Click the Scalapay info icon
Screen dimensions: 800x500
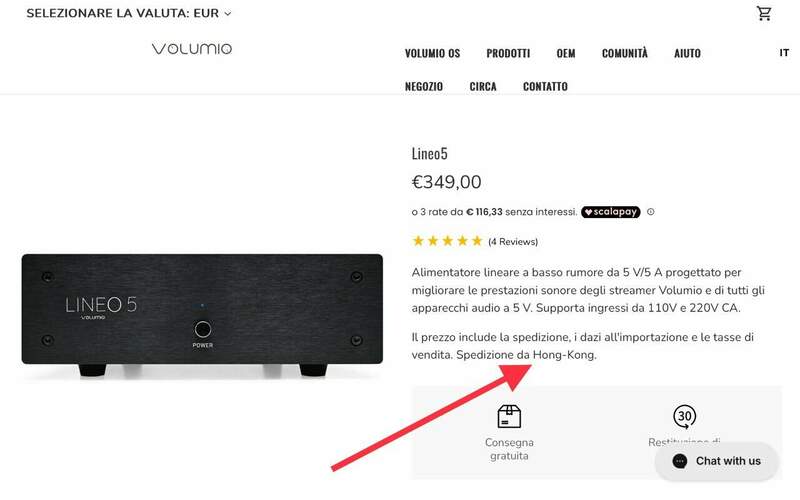pyautogui.click(x=651, y=212)
